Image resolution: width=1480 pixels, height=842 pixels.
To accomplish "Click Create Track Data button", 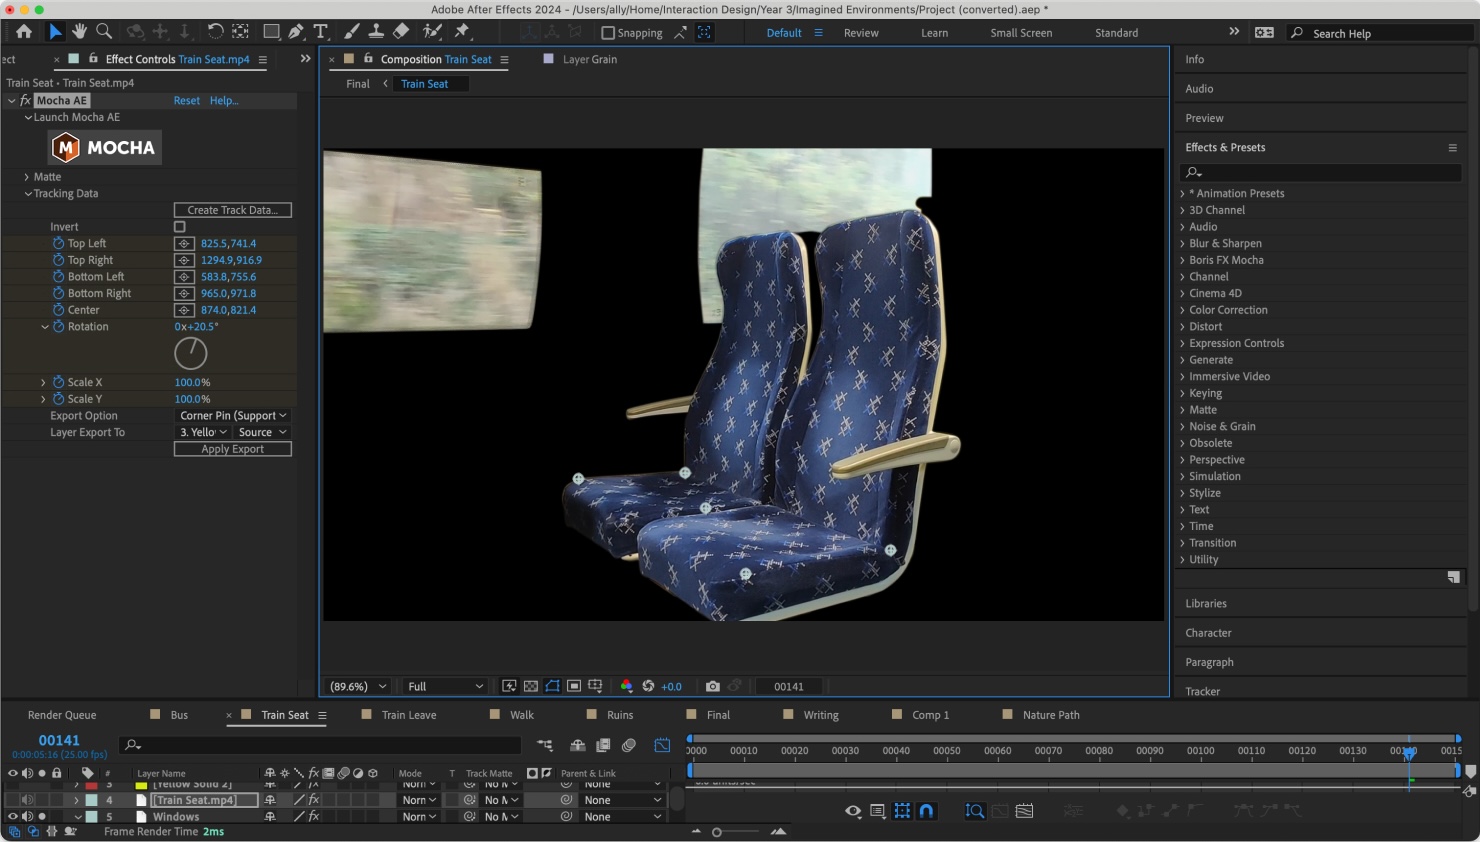I will tap(233, 210).
